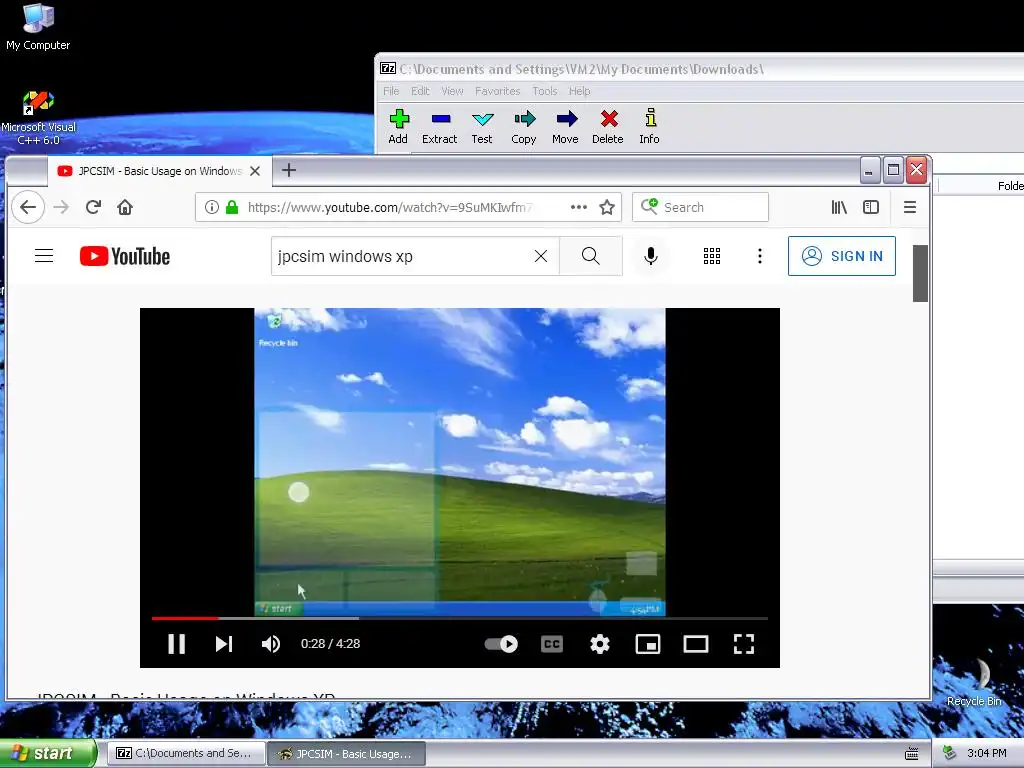Click the Add button in 7-Zip toolbar
This screenshot has width=1024, height=768.
click(398, 127)
